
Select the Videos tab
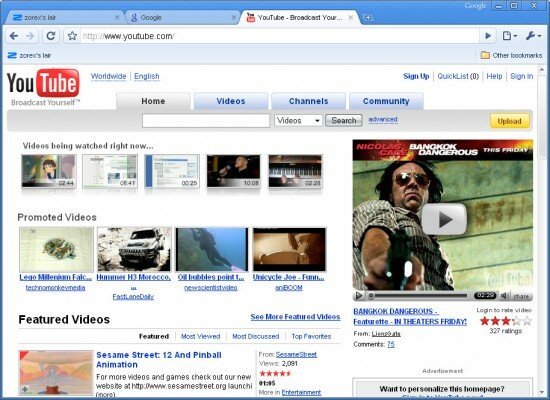231,101
